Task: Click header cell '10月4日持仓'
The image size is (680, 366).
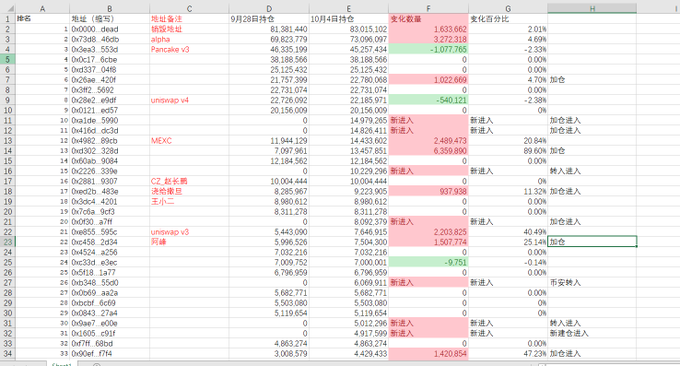Action: [349, 19]
